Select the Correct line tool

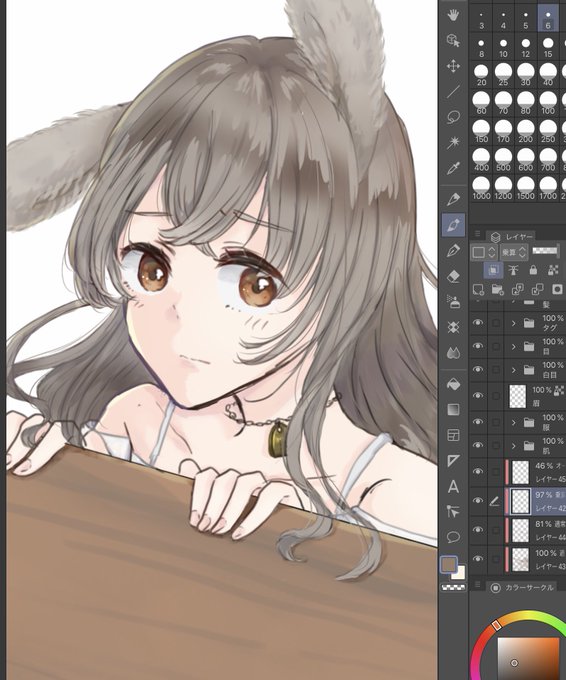453,512
